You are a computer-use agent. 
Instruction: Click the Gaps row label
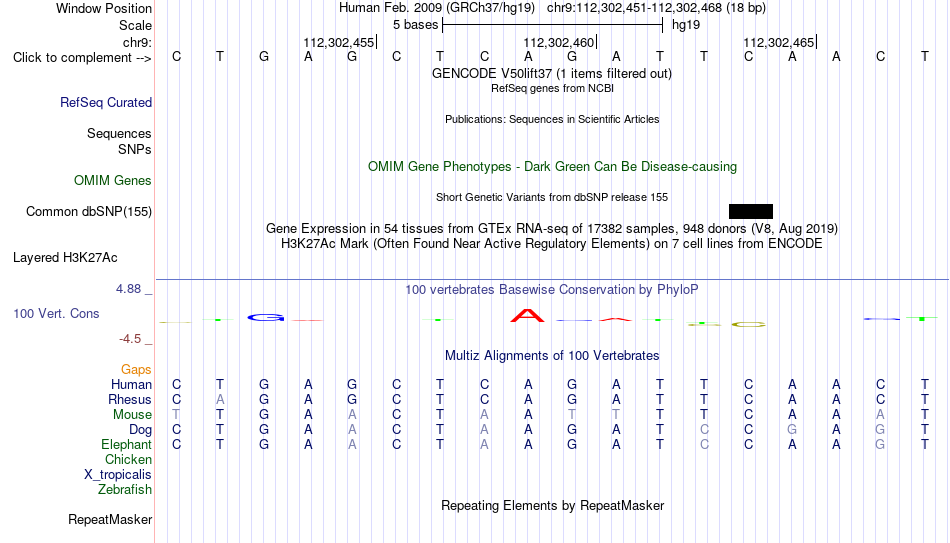coord(136,370)
